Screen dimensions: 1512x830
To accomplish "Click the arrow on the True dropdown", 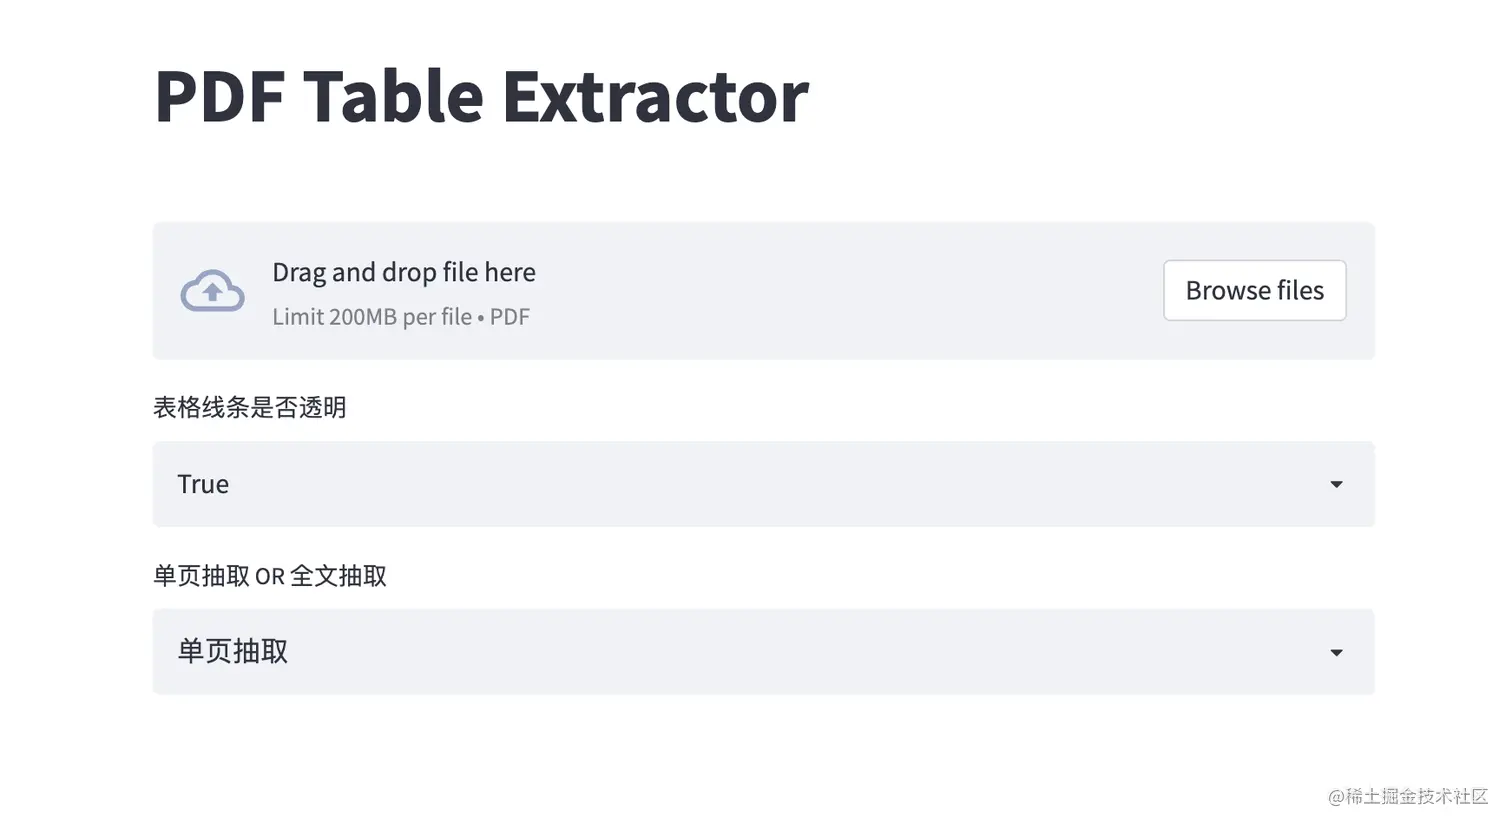I will tap(1336, 485).
